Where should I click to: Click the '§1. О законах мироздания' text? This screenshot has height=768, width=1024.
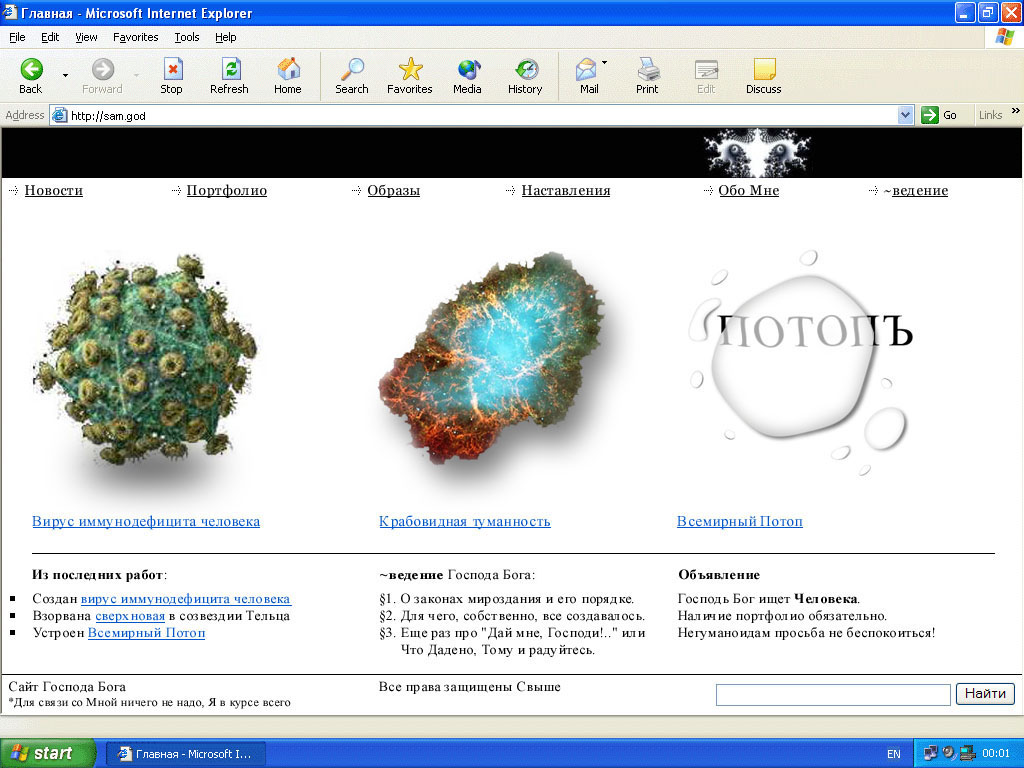point(506,599)
